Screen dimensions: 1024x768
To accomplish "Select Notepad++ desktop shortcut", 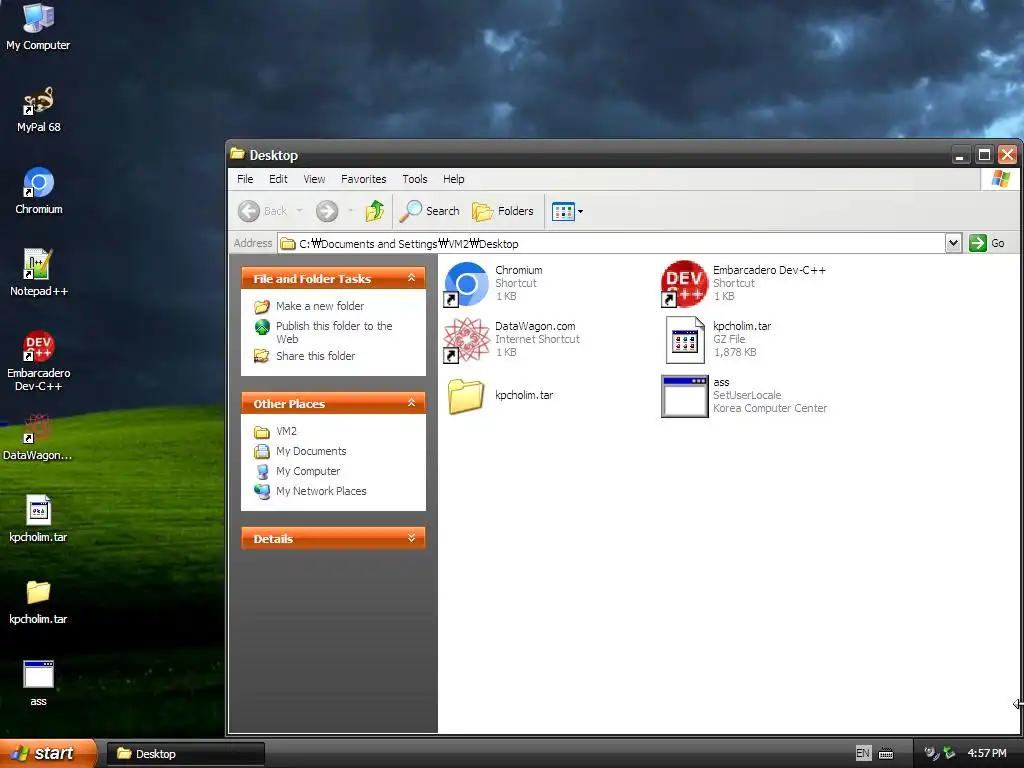I will click(39, 273).
